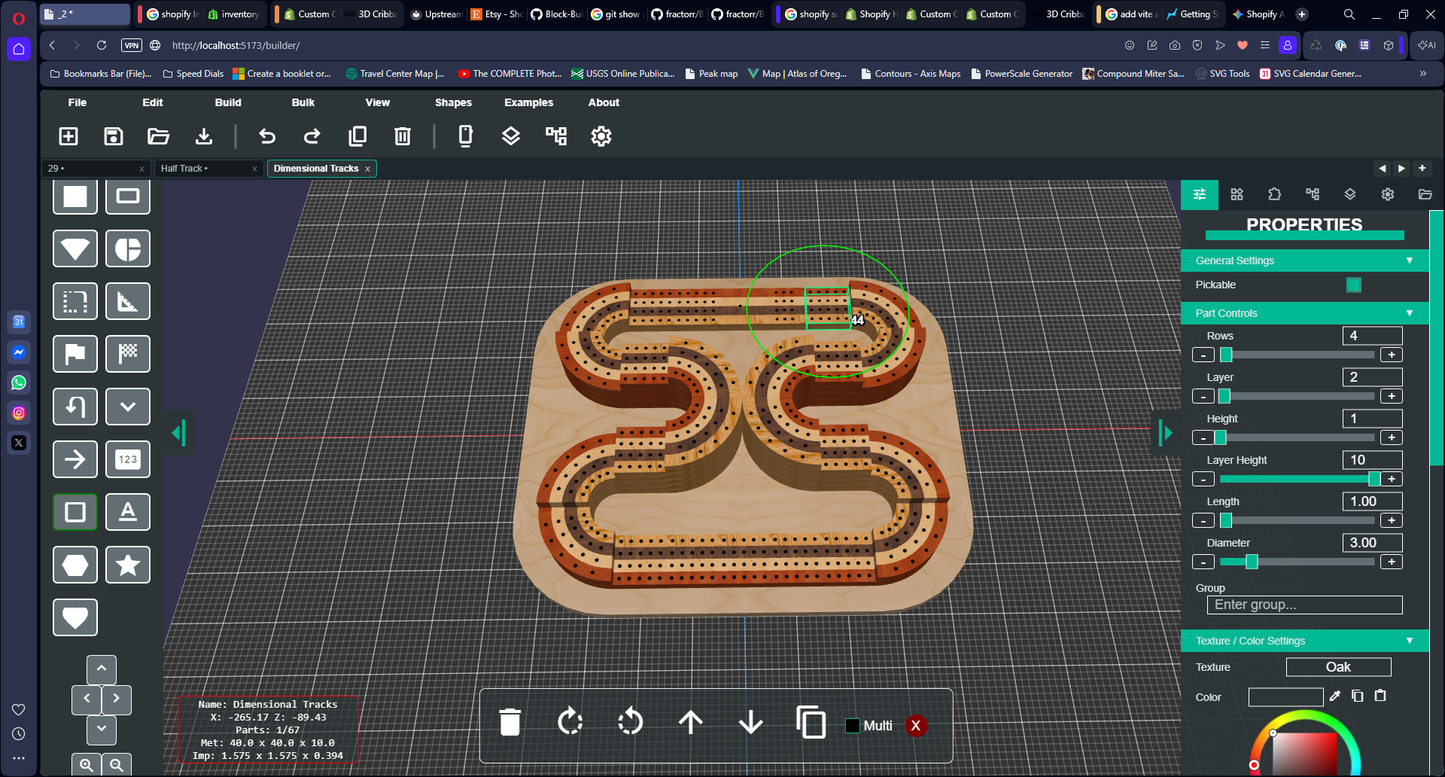
Task: Open the Build menu
Action: pos(228,103)
